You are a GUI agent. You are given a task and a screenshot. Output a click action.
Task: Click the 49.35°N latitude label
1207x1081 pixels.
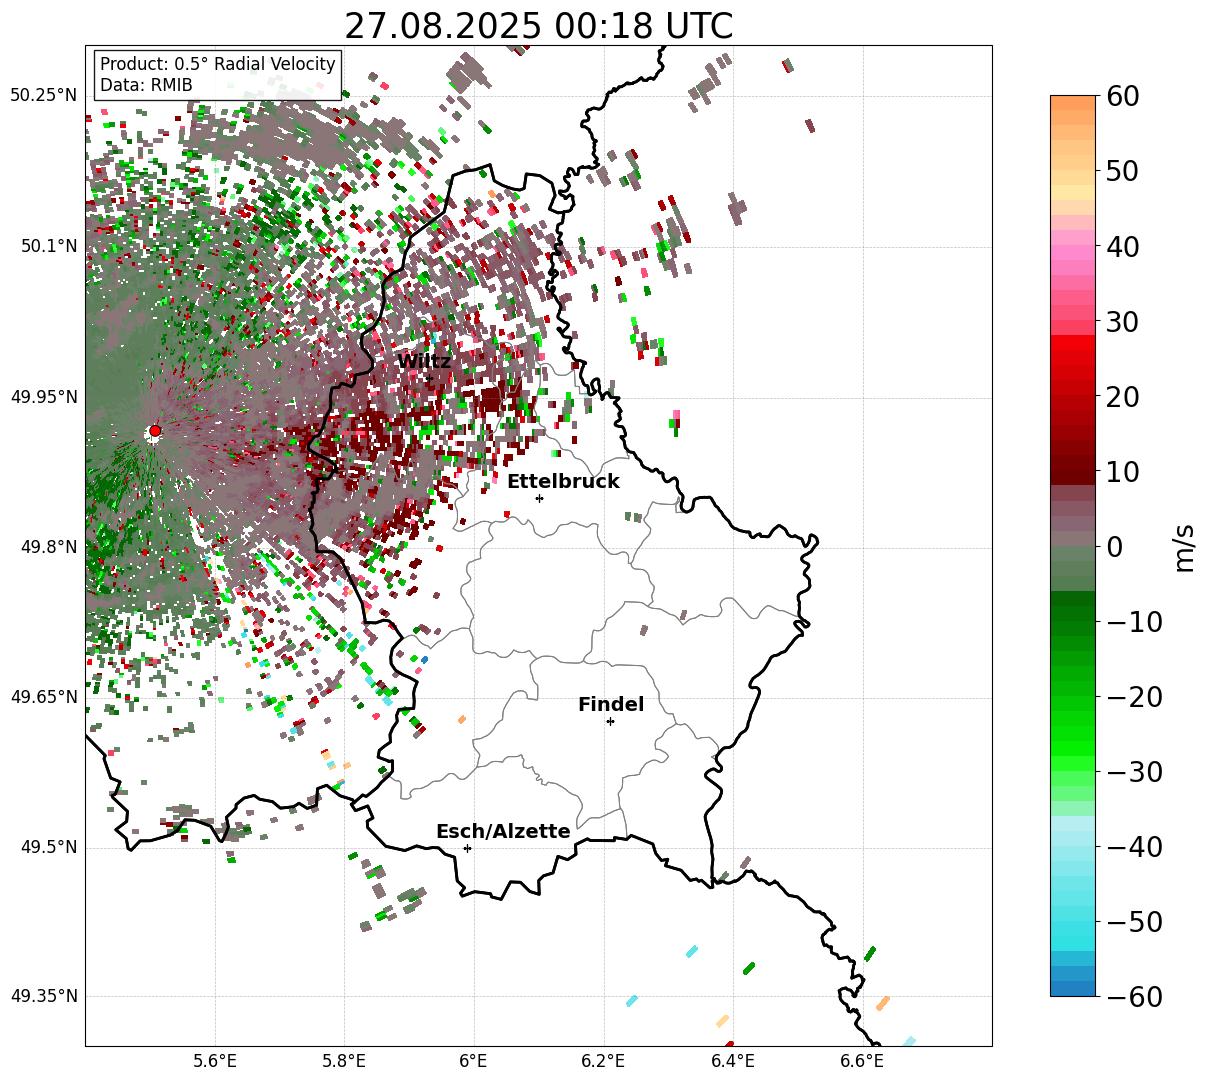43,996
